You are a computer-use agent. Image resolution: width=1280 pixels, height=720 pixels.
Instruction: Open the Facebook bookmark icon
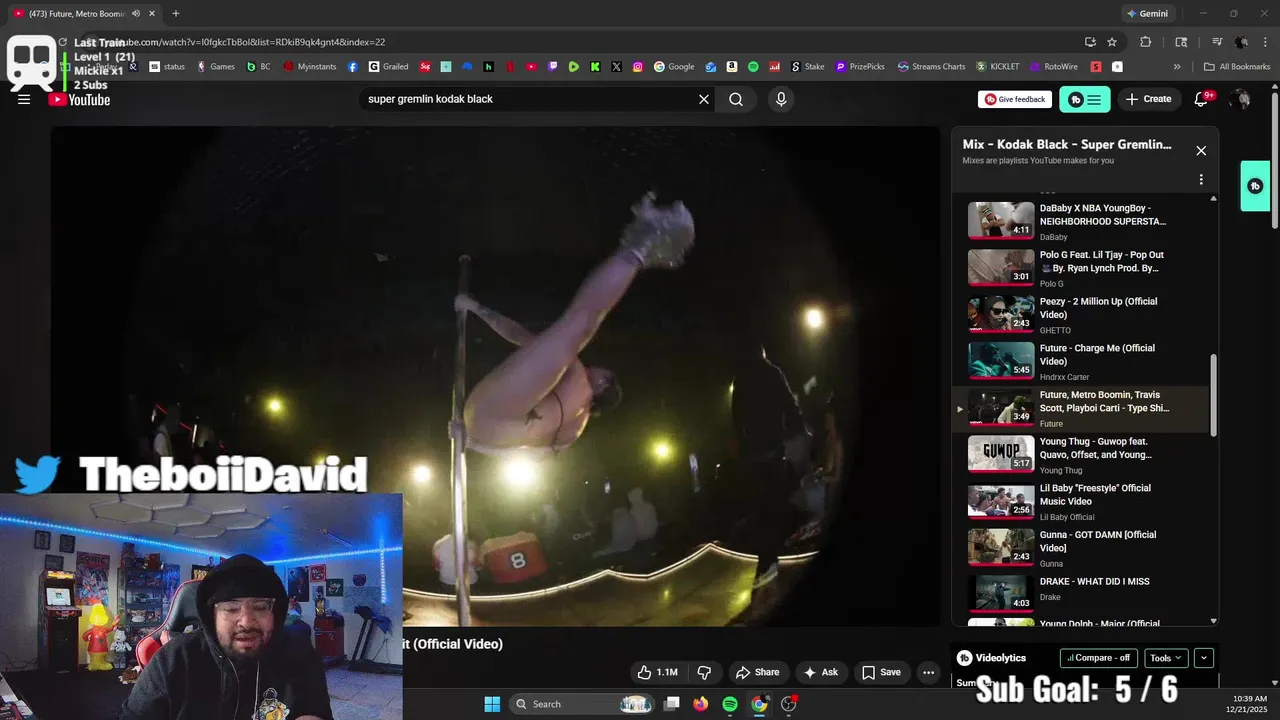pyautogui.click(x=352, y=67)
